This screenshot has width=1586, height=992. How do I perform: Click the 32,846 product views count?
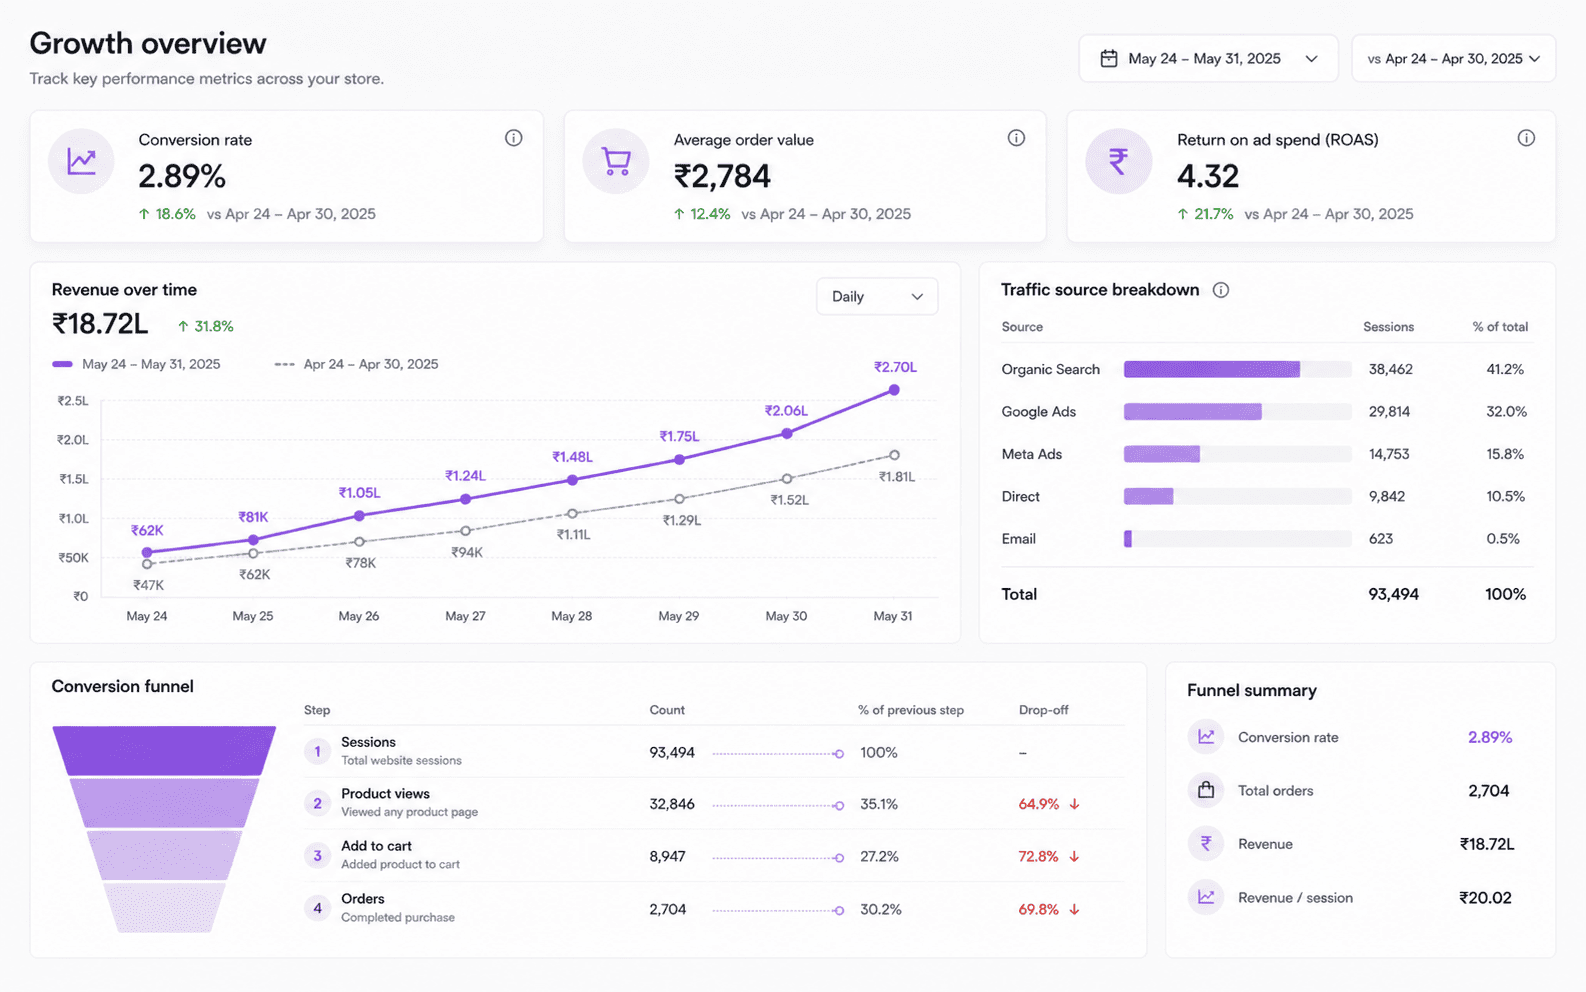672,804
